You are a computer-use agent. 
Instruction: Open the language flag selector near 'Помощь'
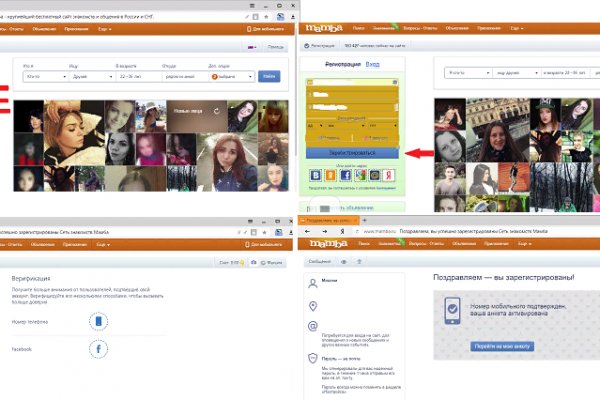252,47
